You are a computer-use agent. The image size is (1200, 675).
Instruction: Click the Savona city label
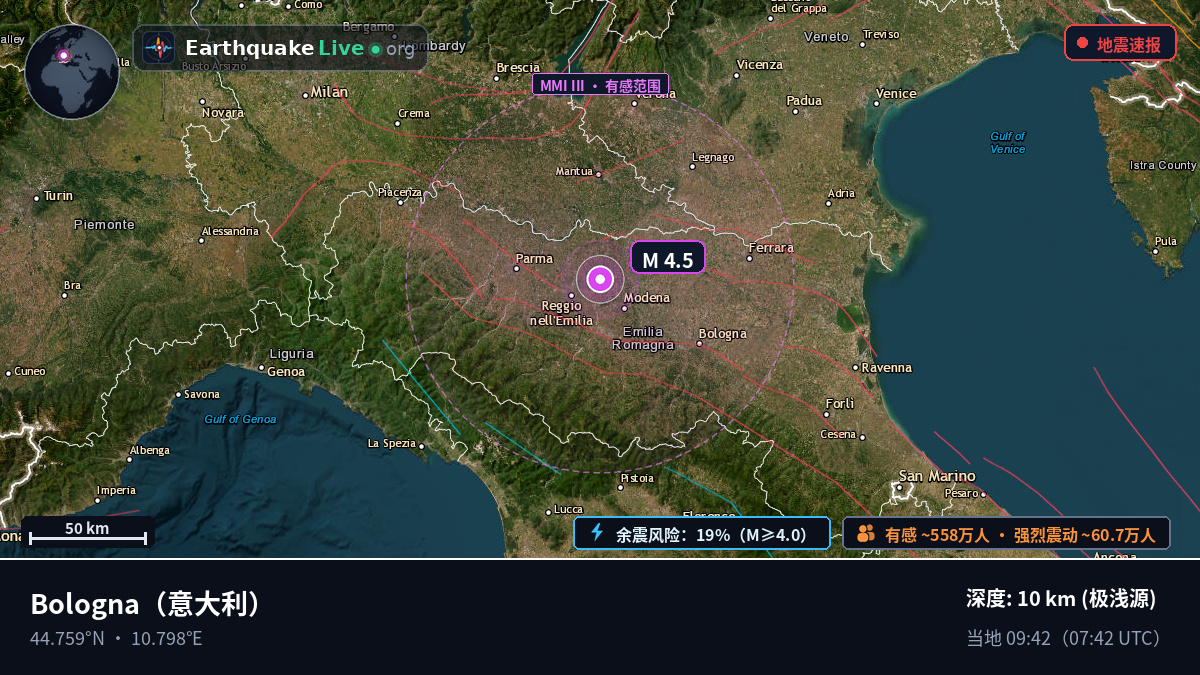202,394
